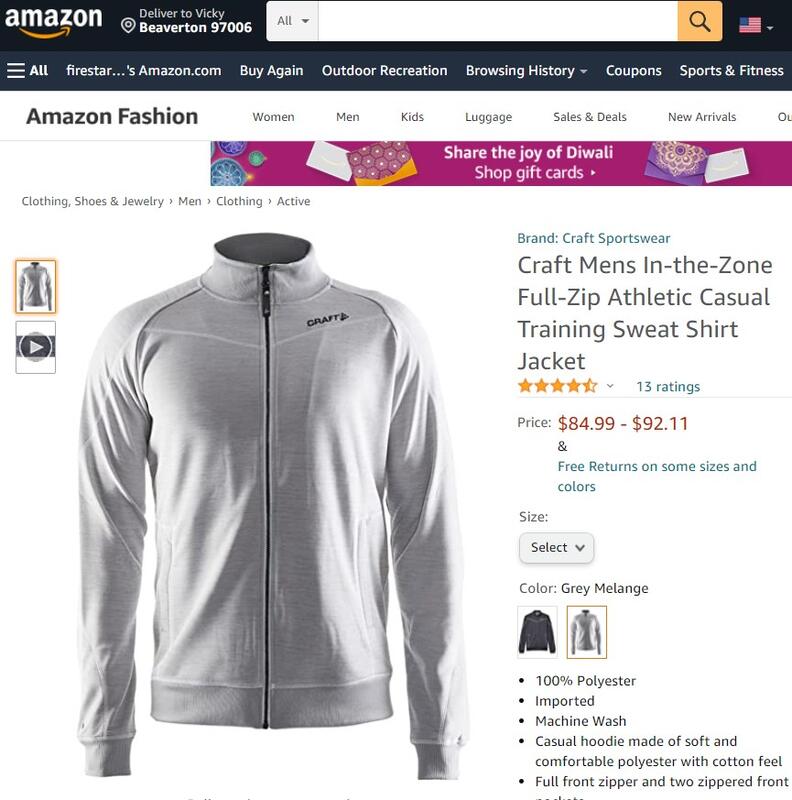Choose the Grey Melange color swatch

click(x=587, y=632)
